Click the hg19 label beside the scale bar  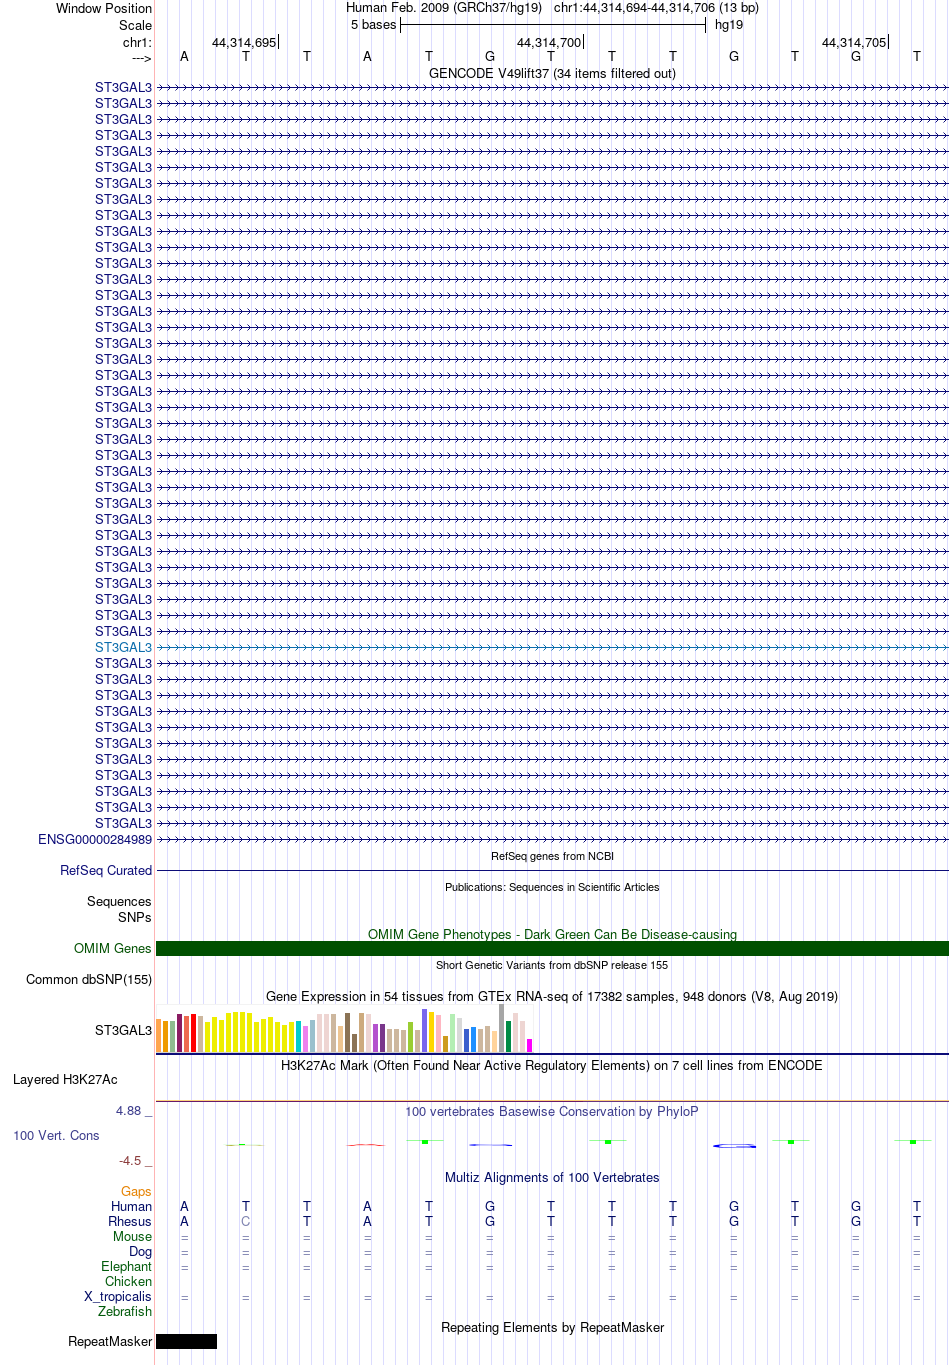coord(729,25)
